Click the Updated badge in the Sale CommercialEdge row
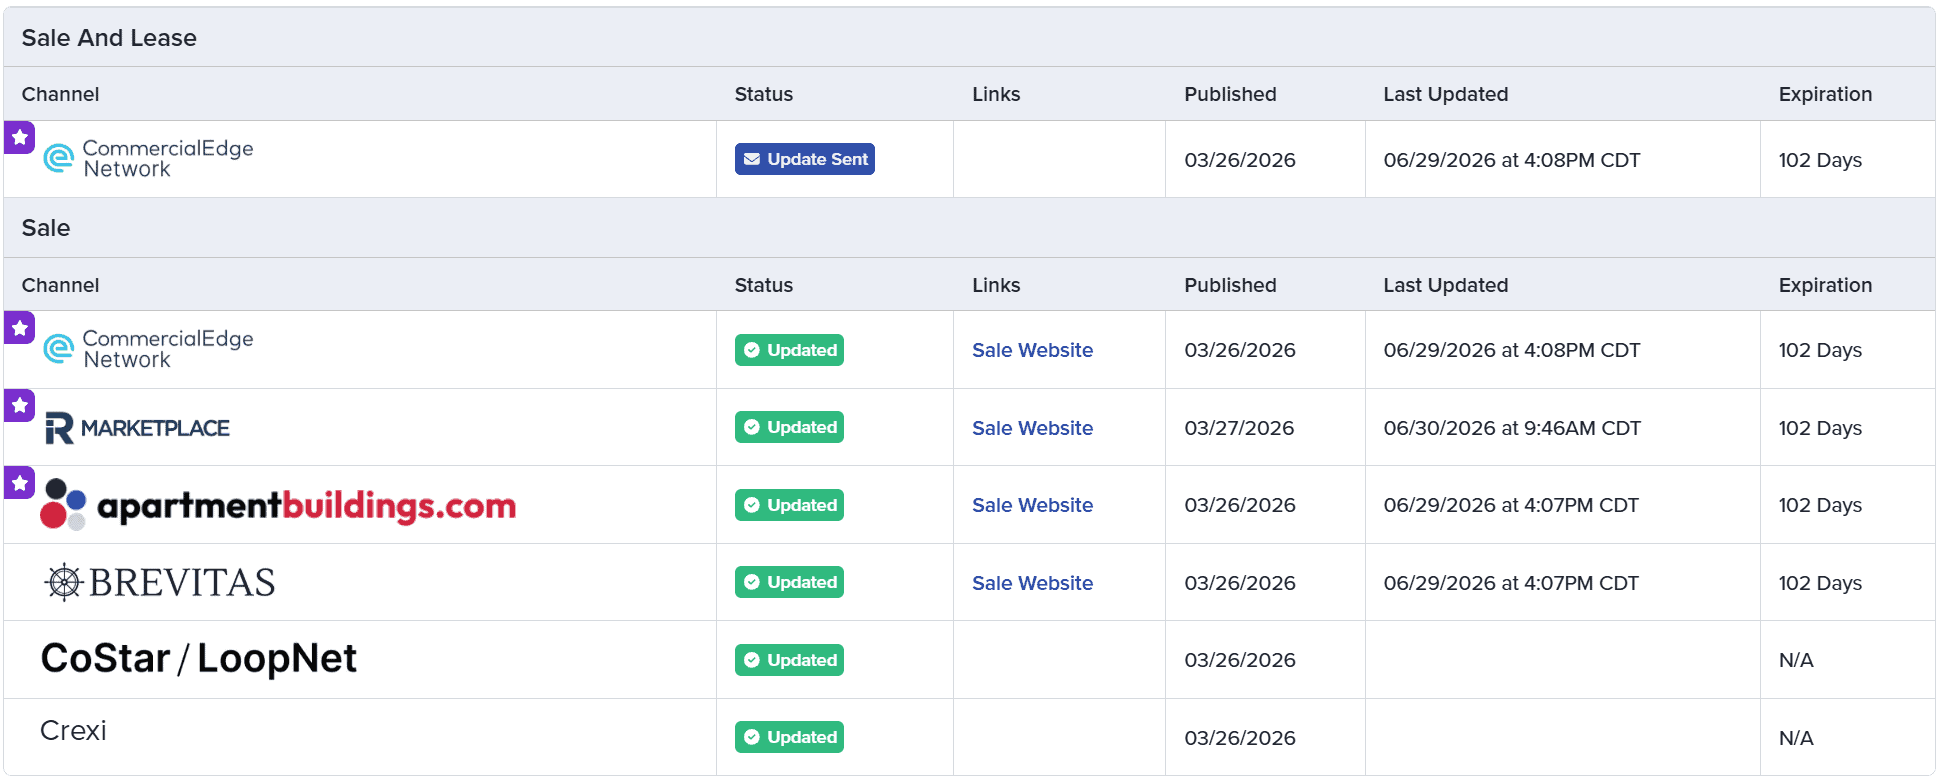The width and height of the screenshot is (1944, 780). [x=789, y=350]
